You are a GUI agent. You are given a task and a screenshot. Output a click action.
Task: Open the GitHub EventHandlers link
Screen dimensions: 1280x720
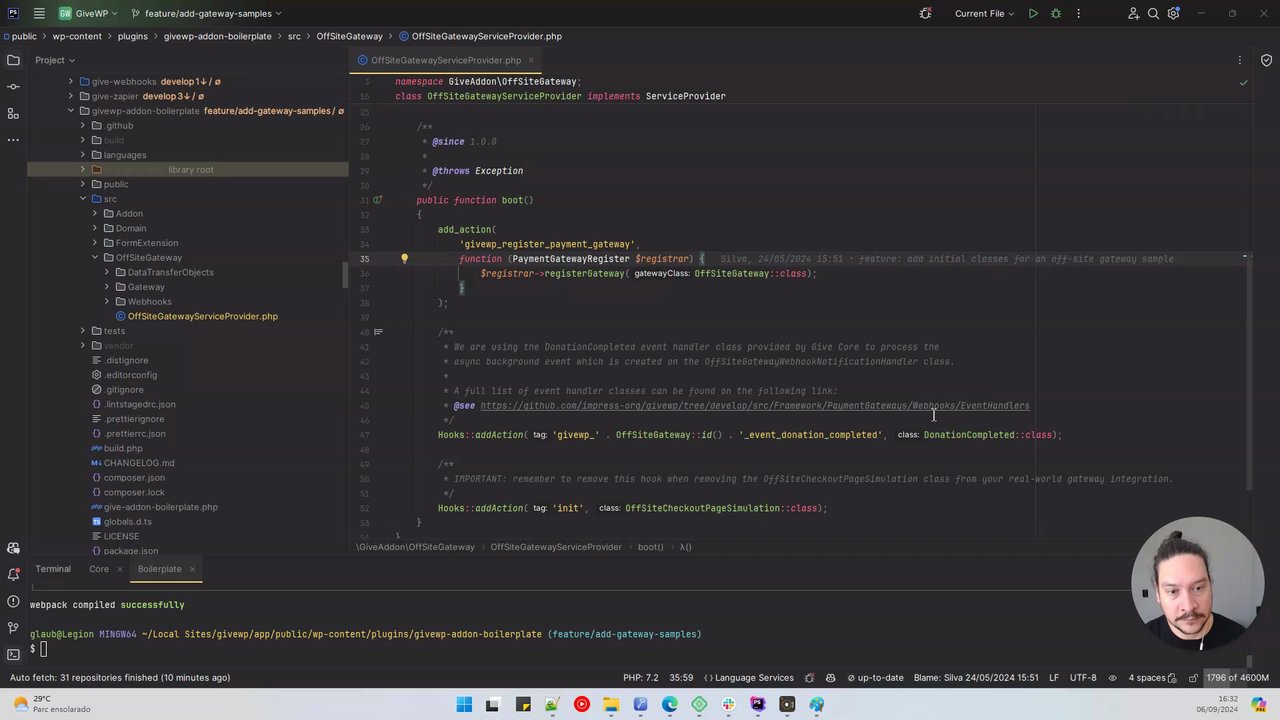click(754, 406)
